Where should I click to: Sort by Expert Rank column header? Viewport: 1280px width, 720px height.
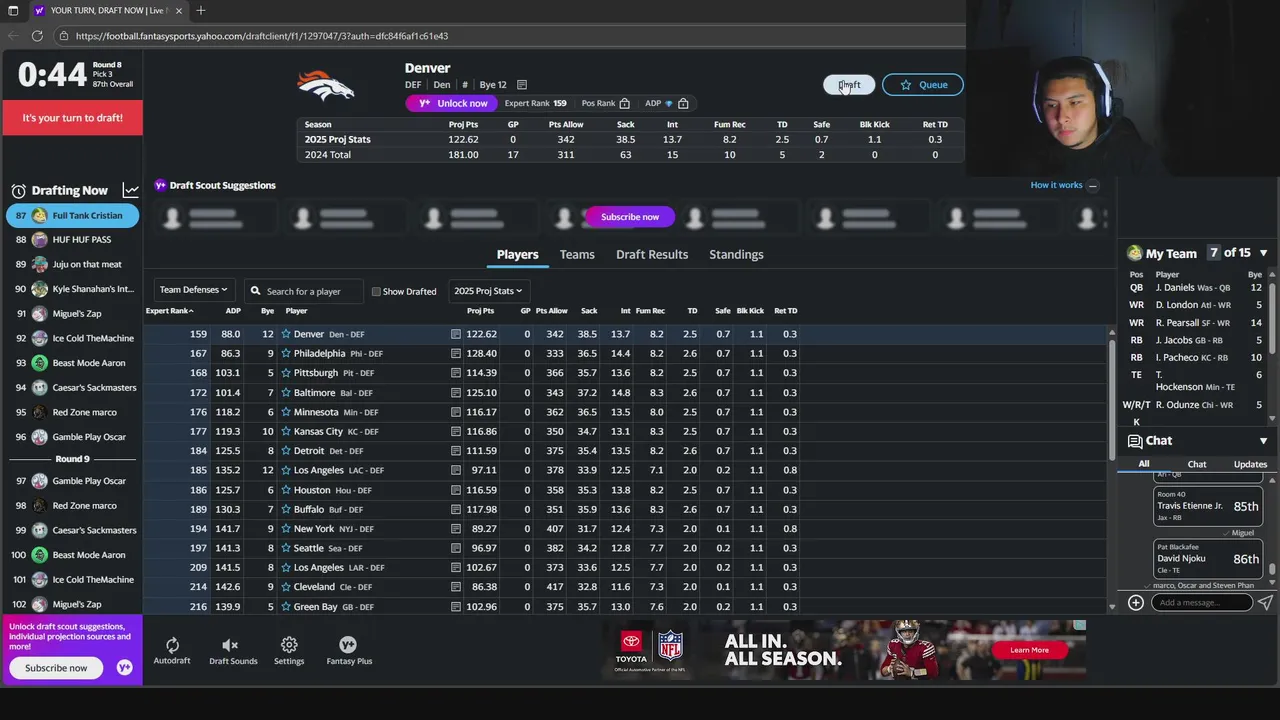(169, 311)
